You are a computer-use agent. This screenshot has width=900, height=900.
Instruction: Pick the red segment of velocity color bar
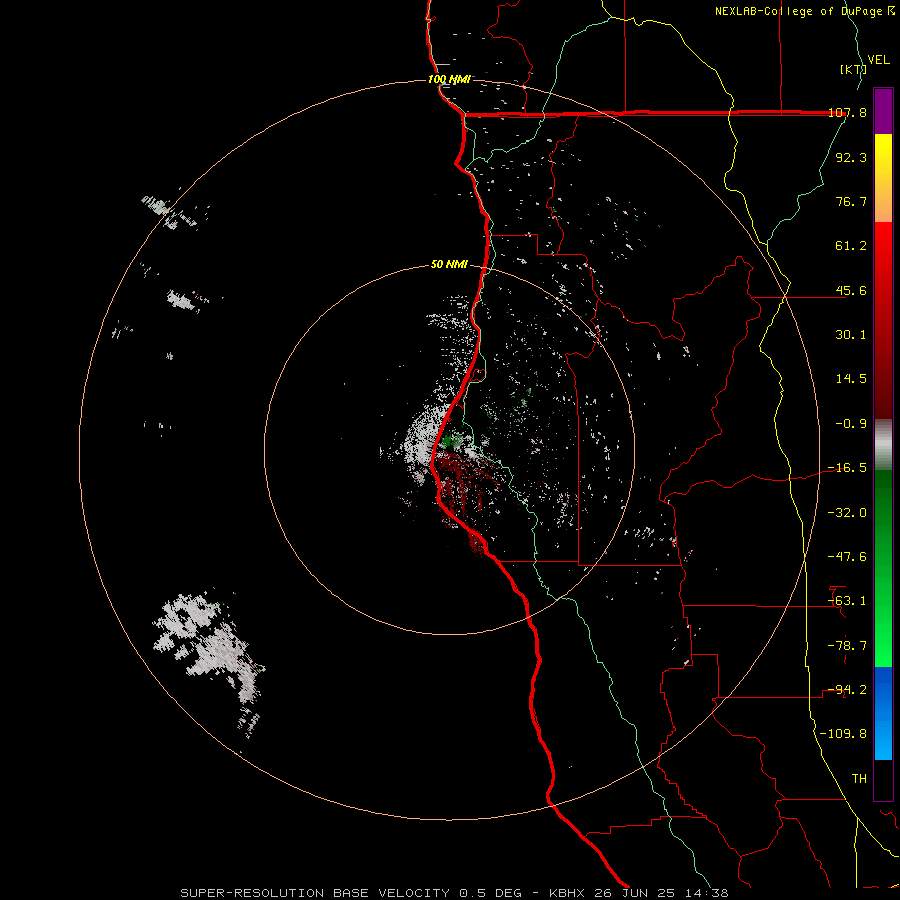tap(883, 320)
